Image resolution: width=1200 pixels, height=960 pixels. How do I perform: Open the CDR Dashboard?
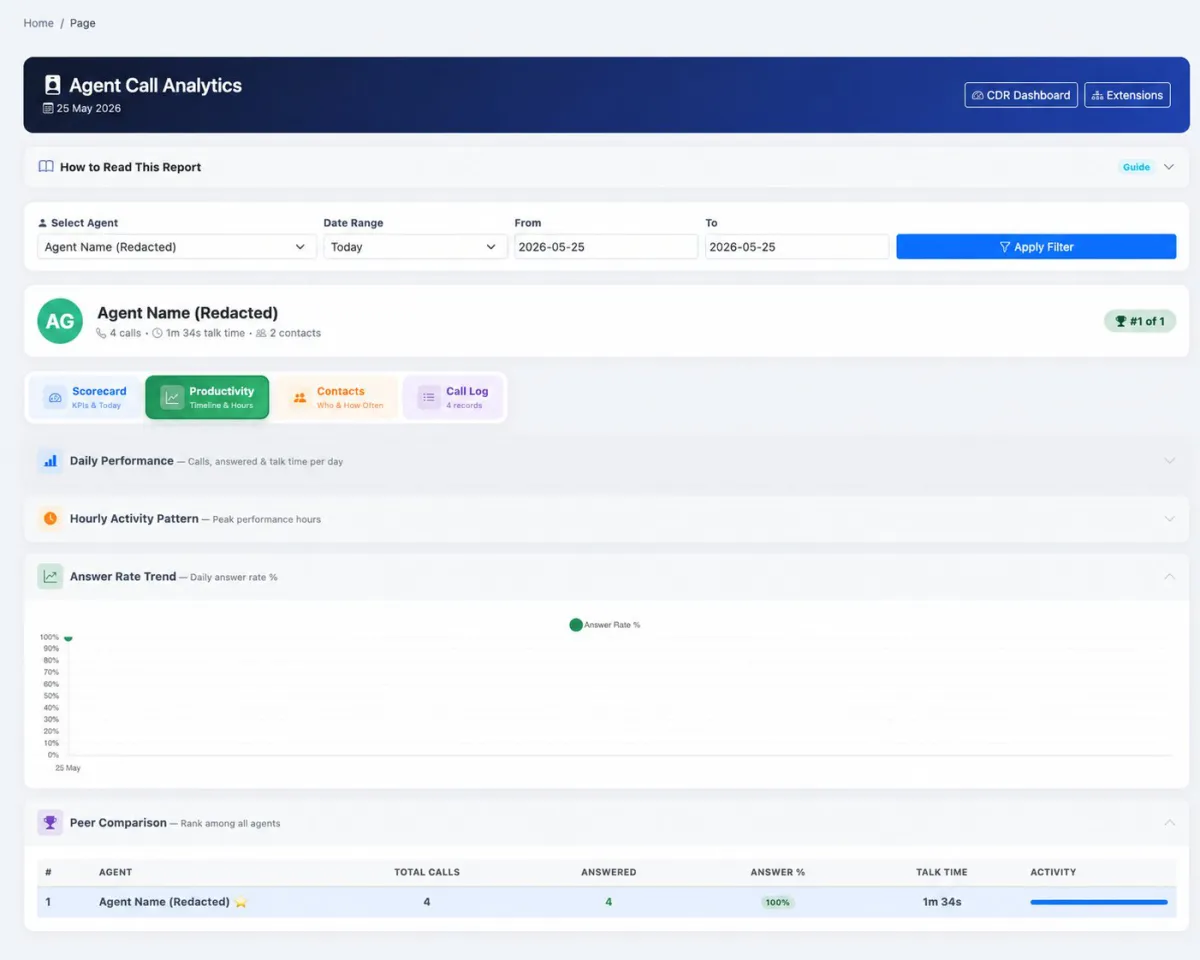tap(1021, 95)
